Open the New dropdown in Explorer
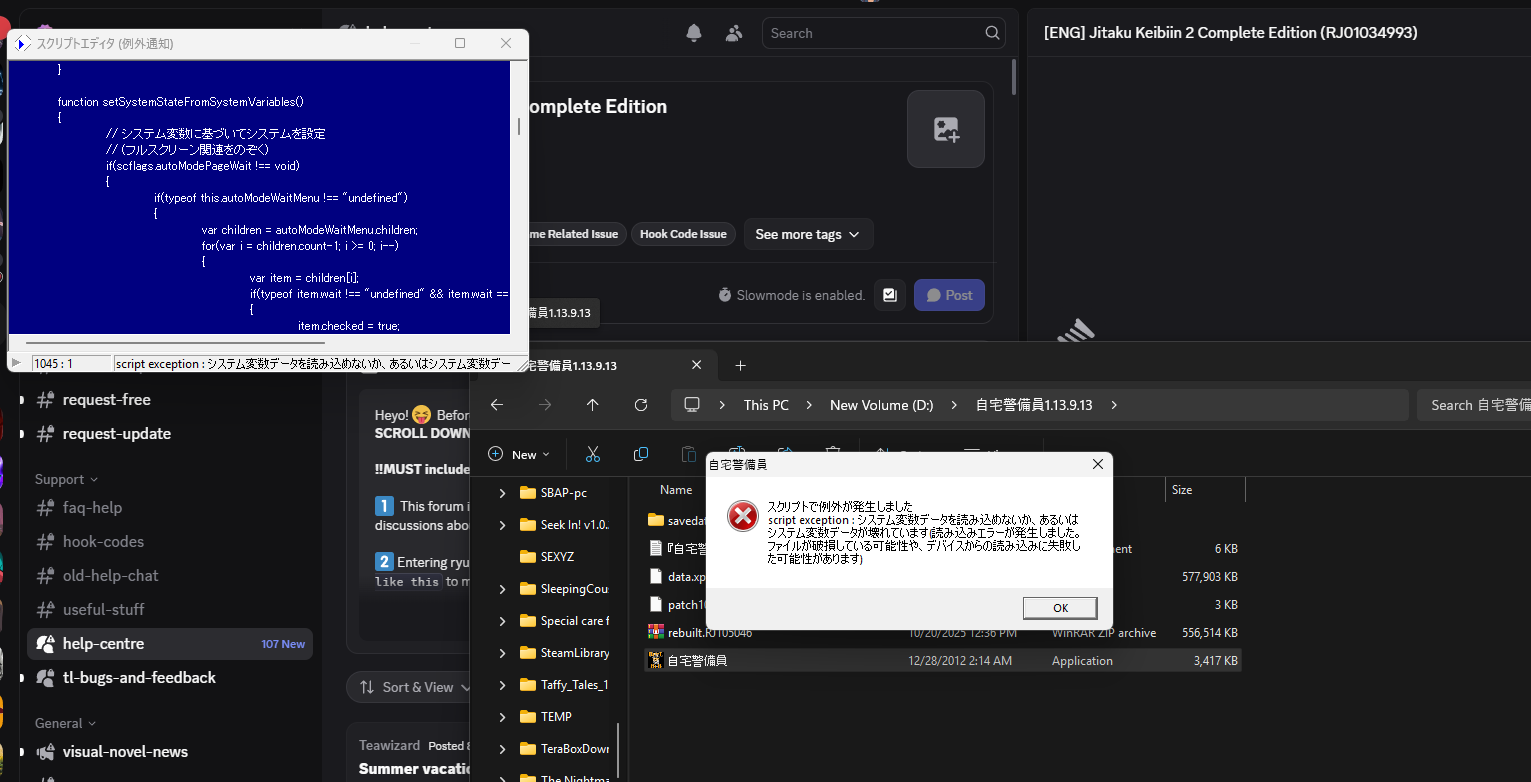The width and height of the screenshot is (1531, 782). point(519,454)
